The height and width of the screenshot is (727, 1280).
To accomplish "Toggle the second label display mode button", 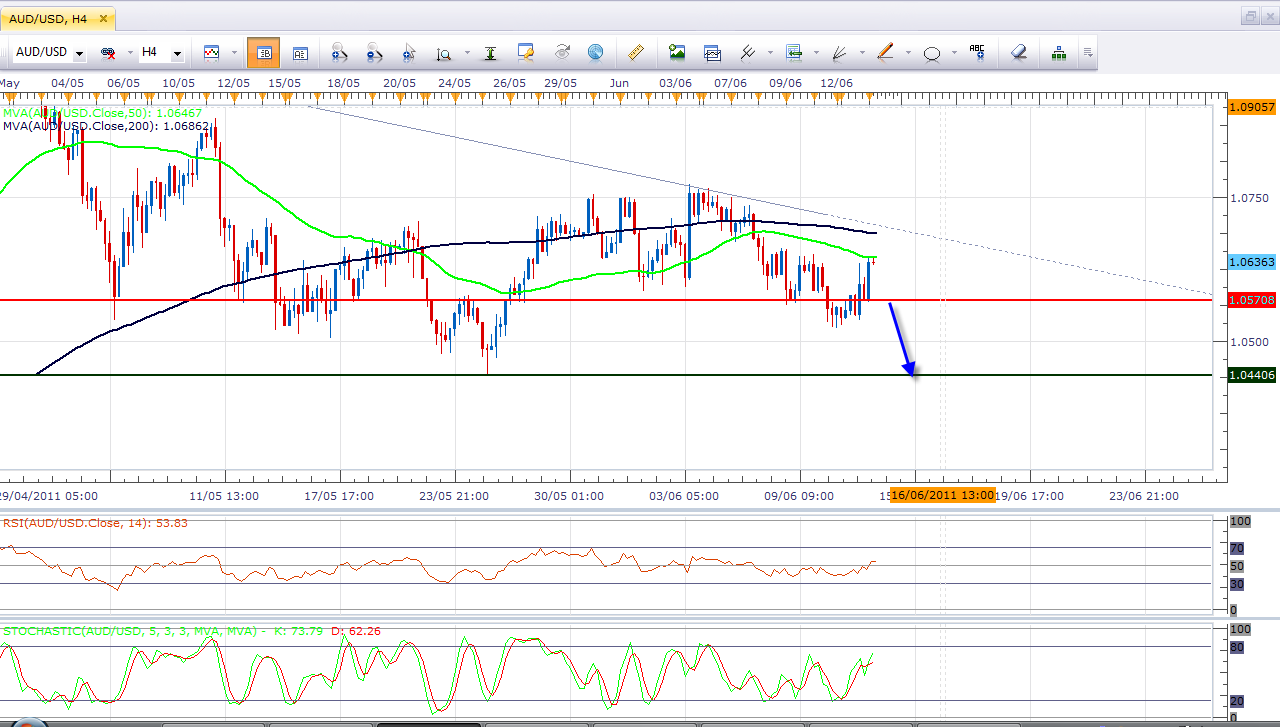I will [300, 53].
